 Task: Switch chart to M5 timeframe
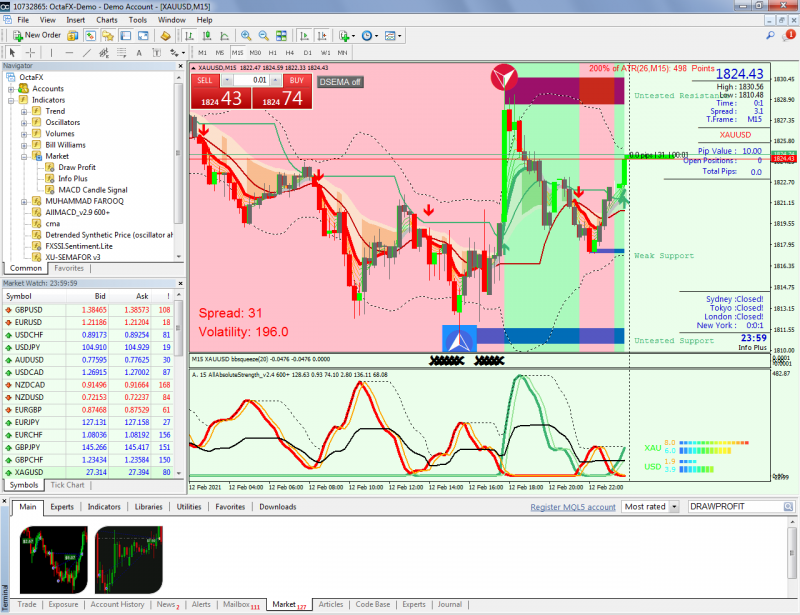(x=220, y=53)
